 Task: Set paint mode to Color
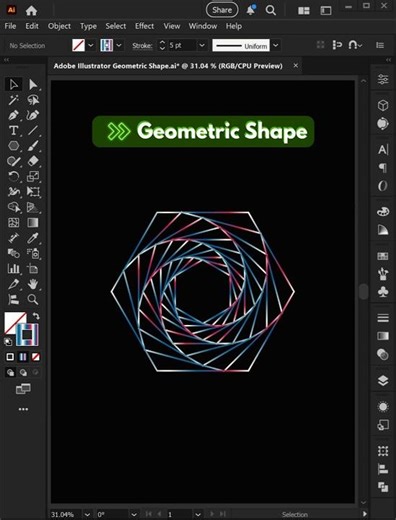coord(10,357)
